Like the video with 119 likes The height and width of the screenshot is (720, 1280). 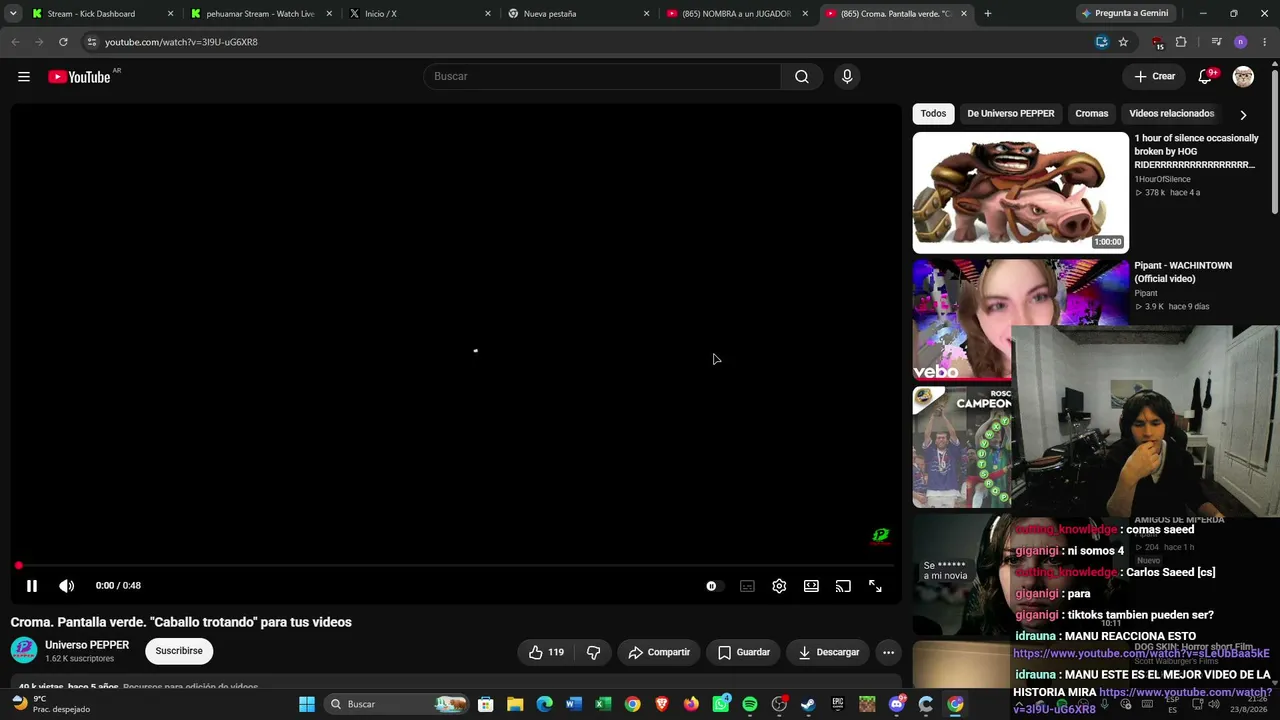pos(546,652)
